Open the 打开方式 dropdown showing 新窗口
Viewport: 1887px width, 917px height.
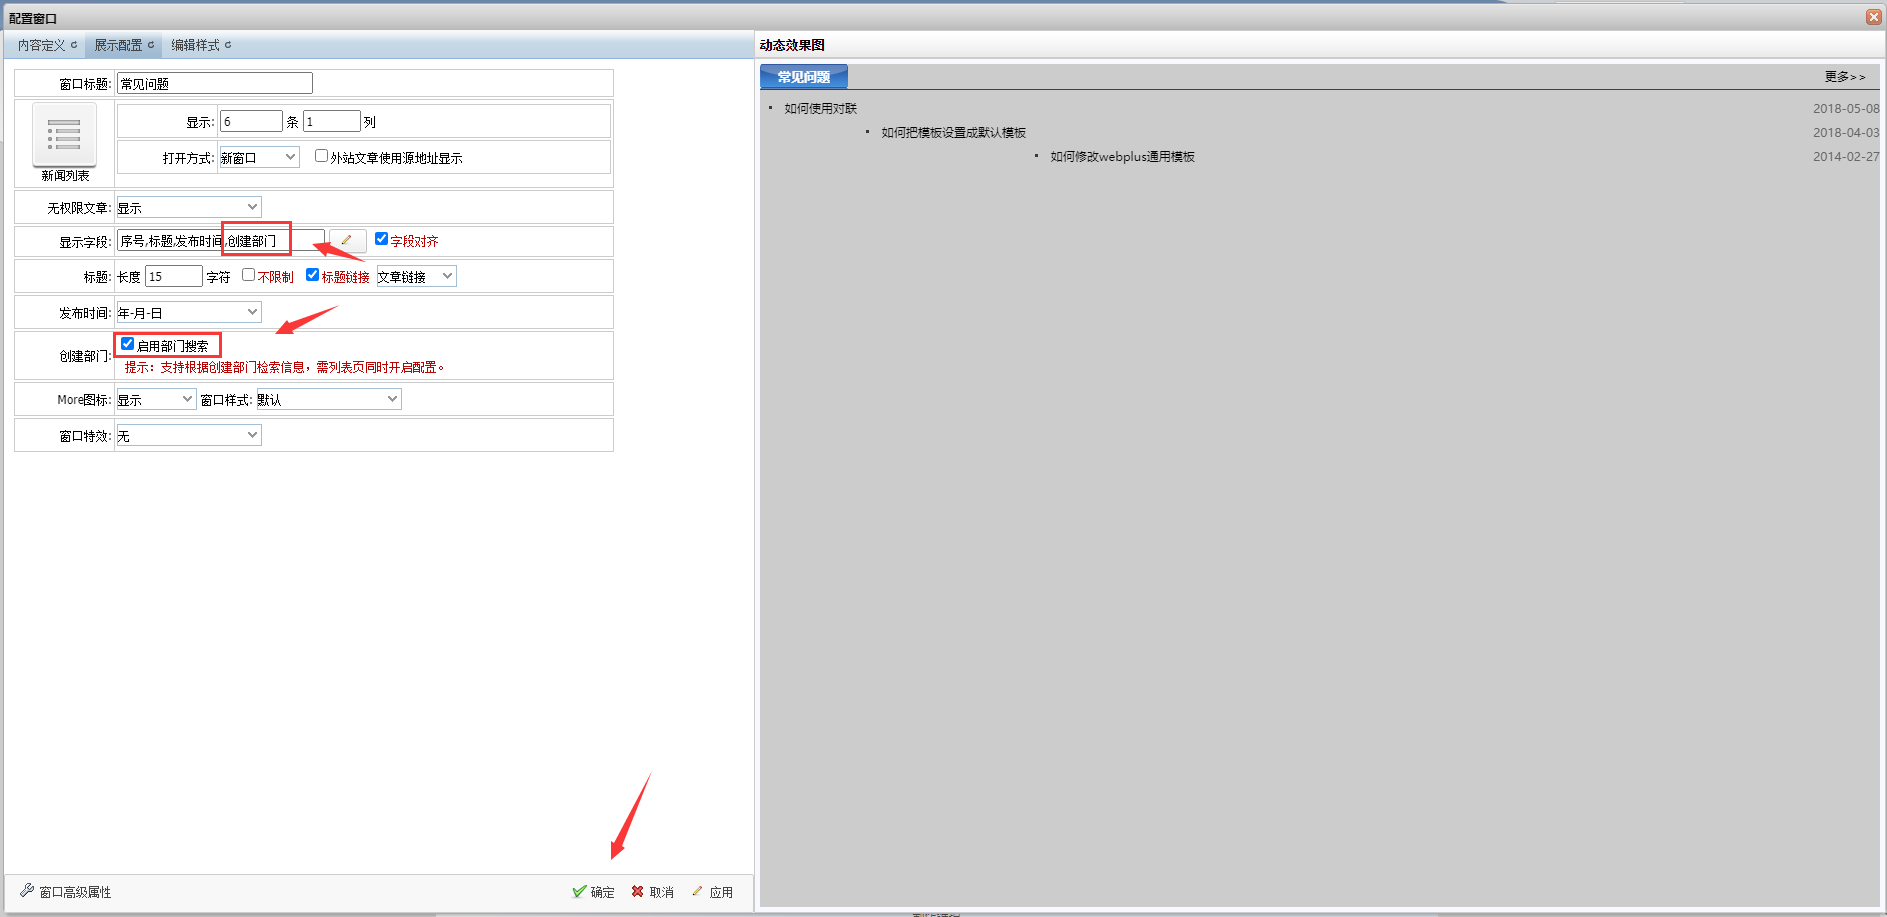coord(258,158)
